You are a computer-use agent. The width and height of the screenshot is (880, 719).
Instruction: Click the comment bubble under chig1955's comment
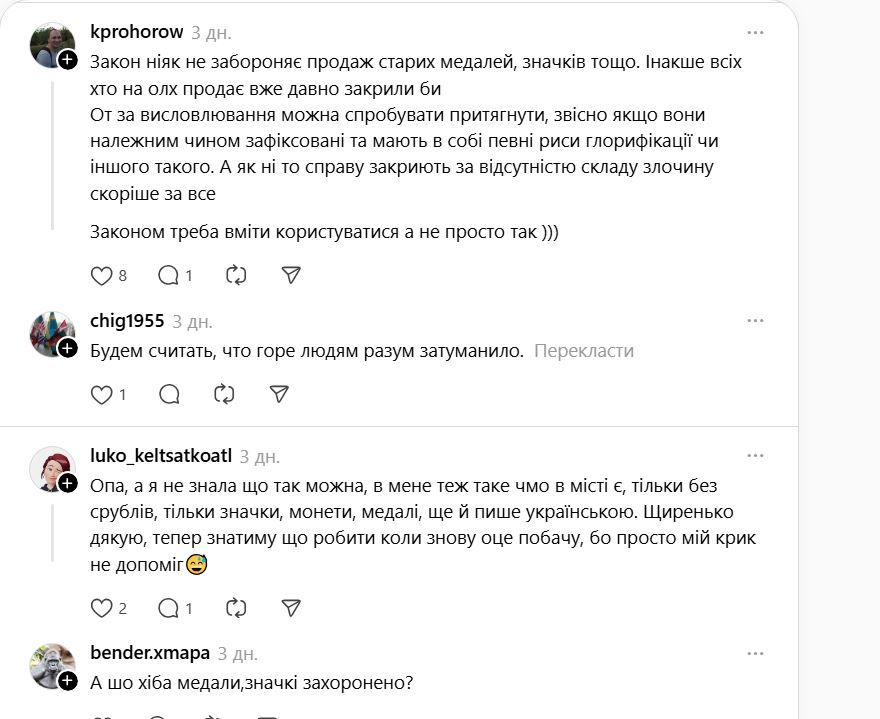pyautogui.click(x=168, y=394)
